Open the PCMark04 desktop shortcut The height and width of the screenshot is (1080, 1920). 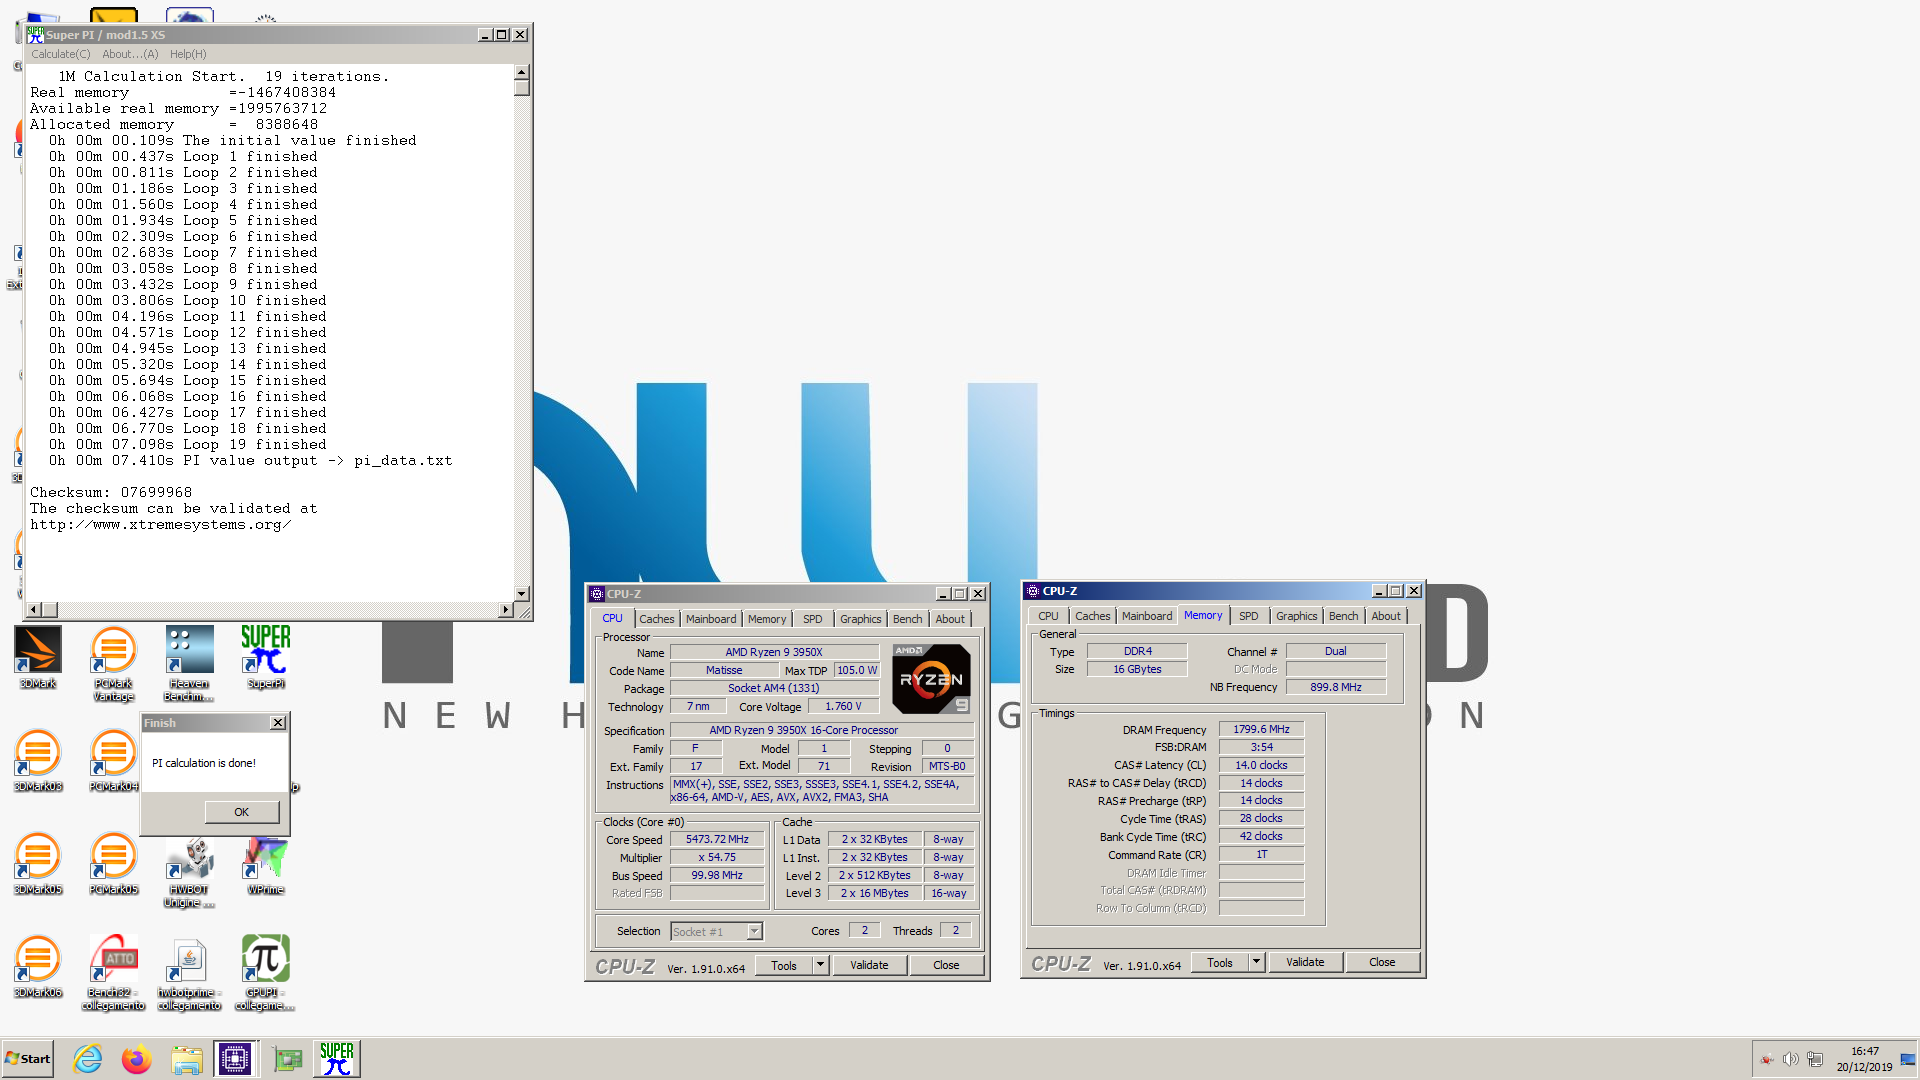pyautogui.click(x=114, y=760)
